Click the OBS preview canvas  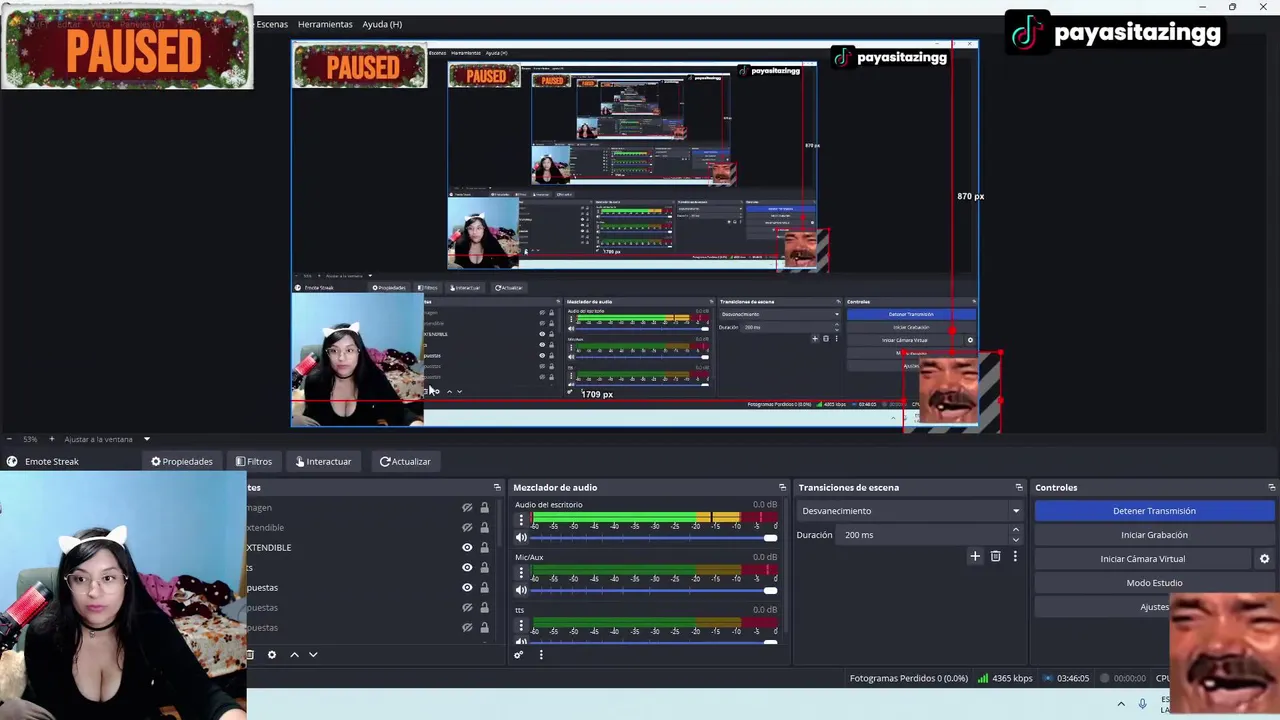coord(634,234)
